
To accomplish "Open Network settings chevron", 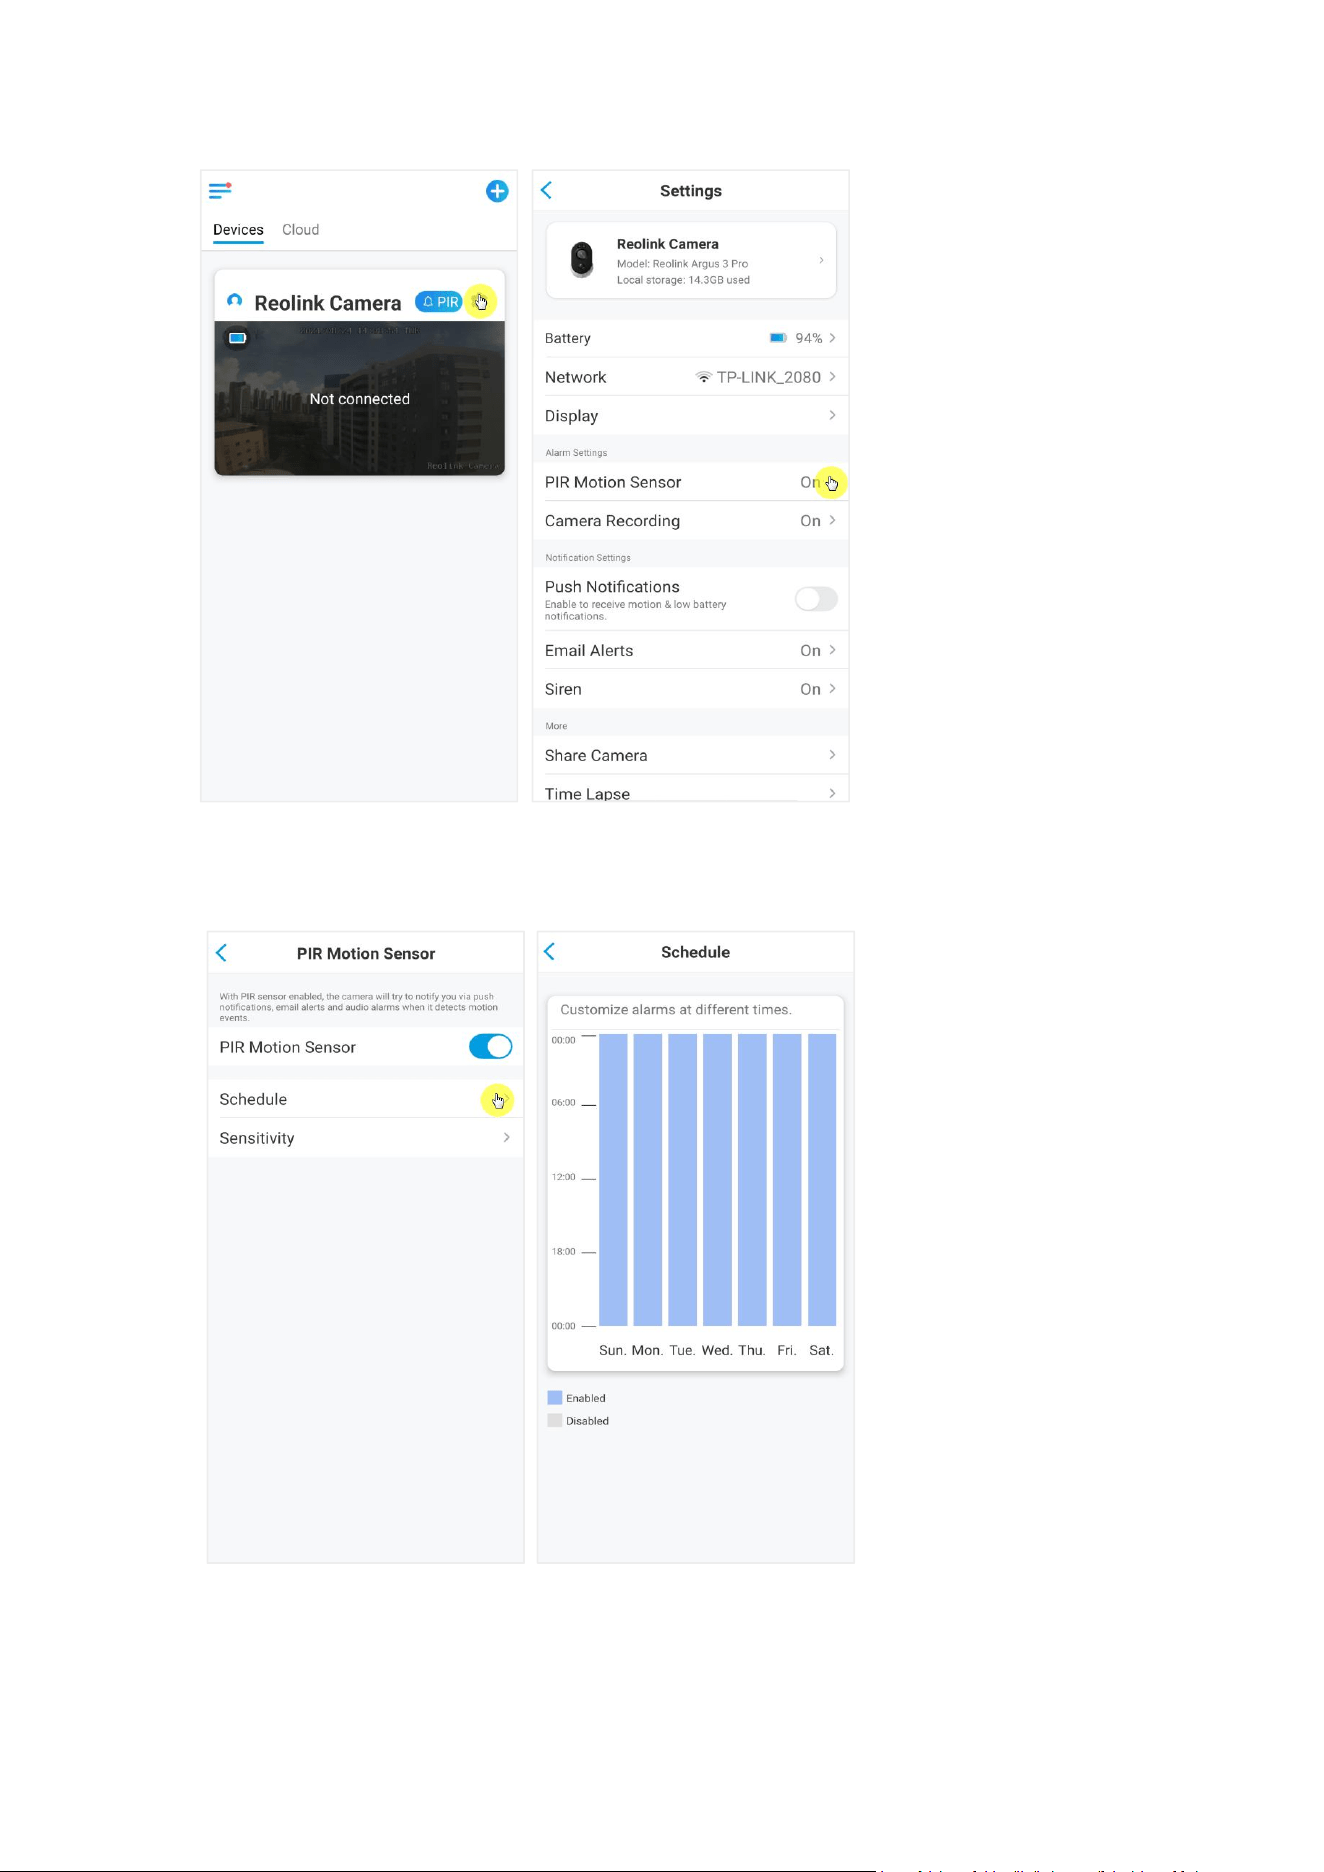I will [x=832, y=377].
